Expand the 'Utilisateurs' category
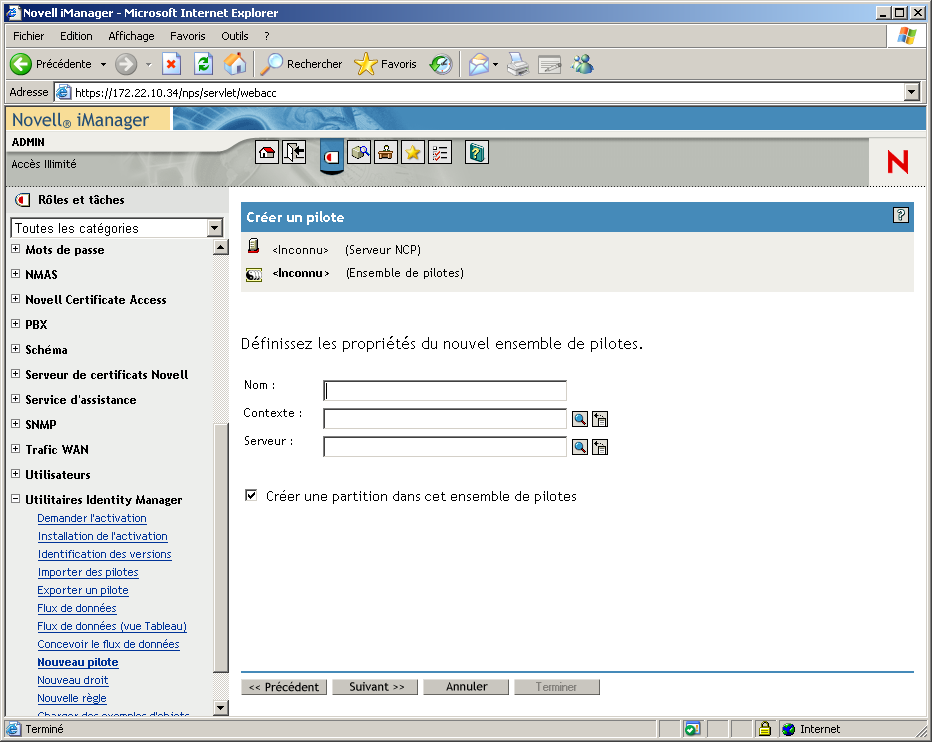The image size is (932, 742). [x=16, y=474]
